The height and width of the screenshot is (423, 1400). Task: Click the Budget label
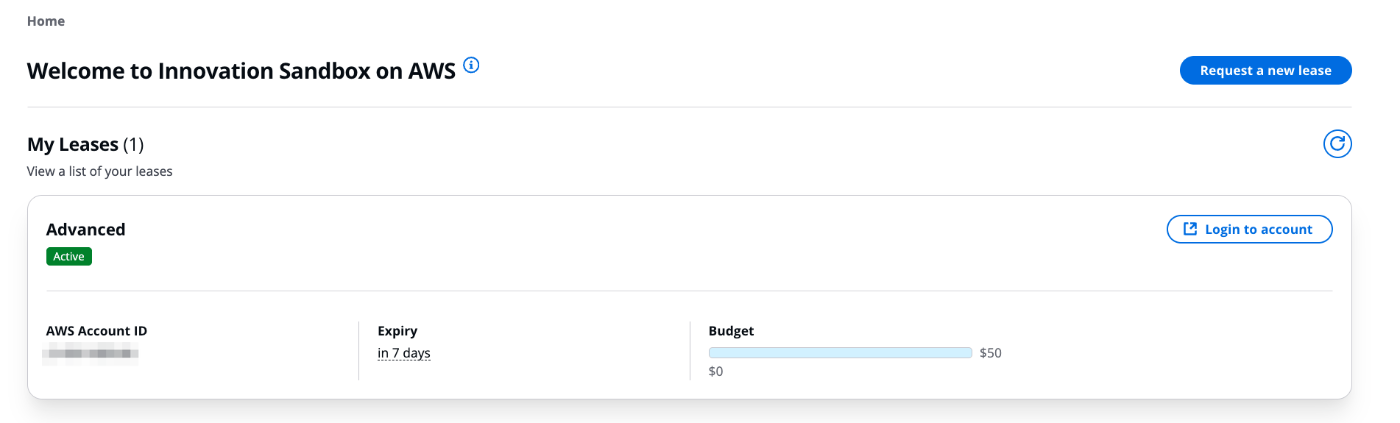(x=731, y=330)
